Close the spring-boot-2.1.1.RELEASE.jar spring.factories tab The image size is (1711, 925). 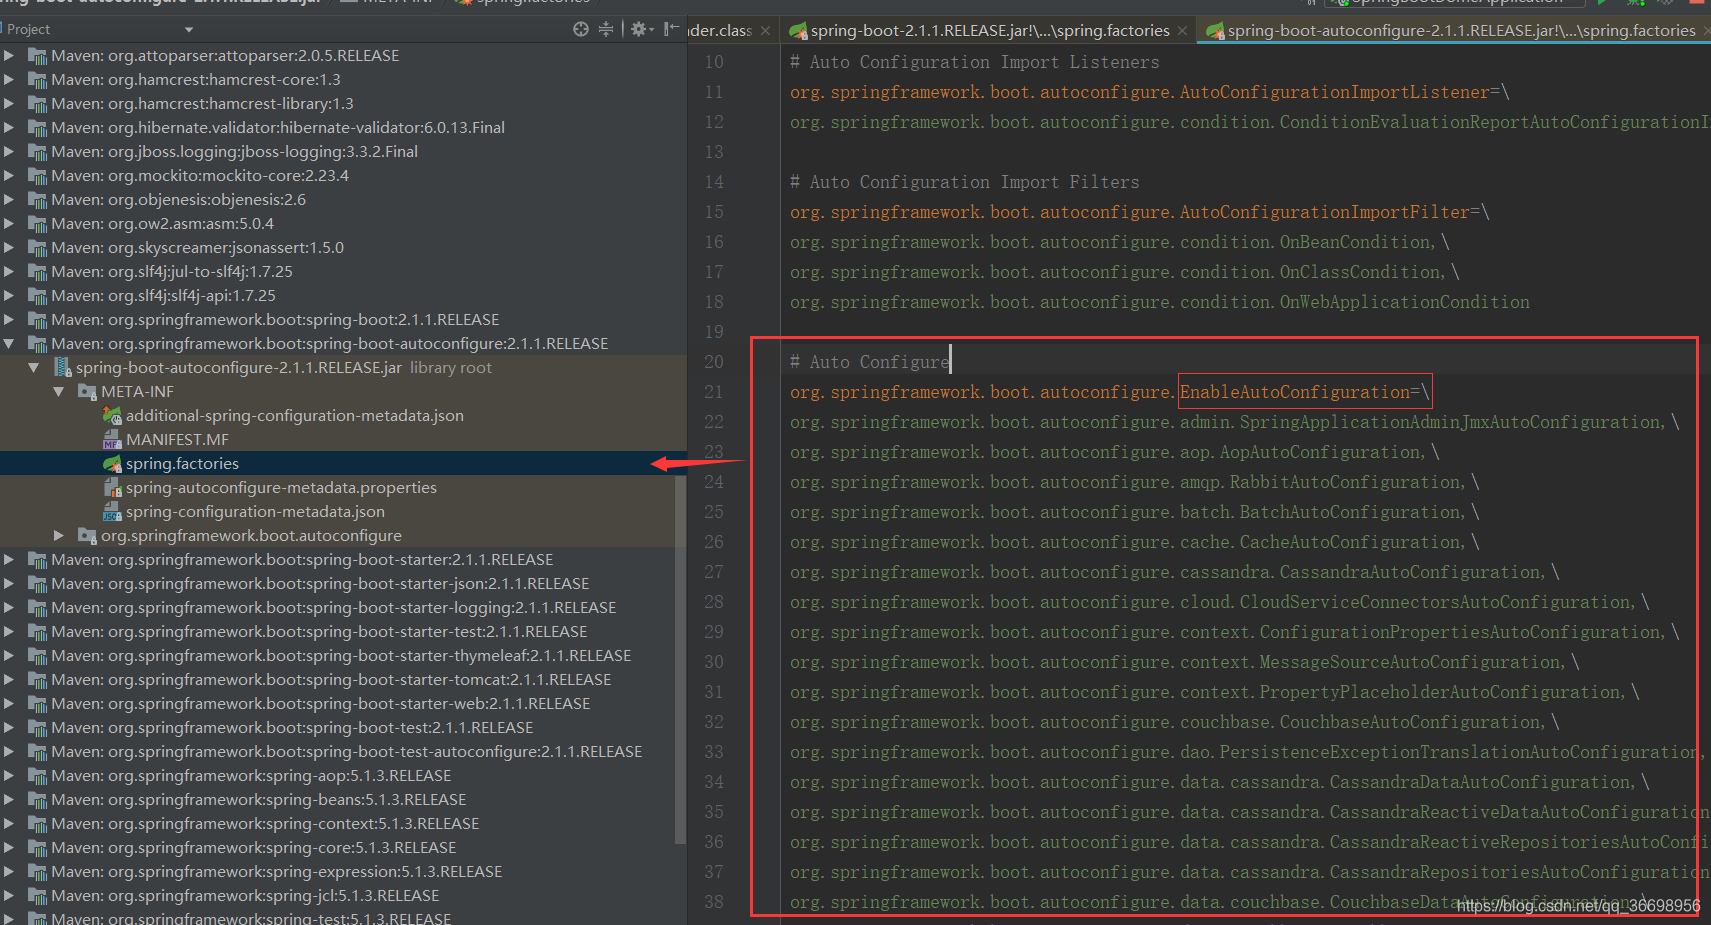pos(1182,31)
